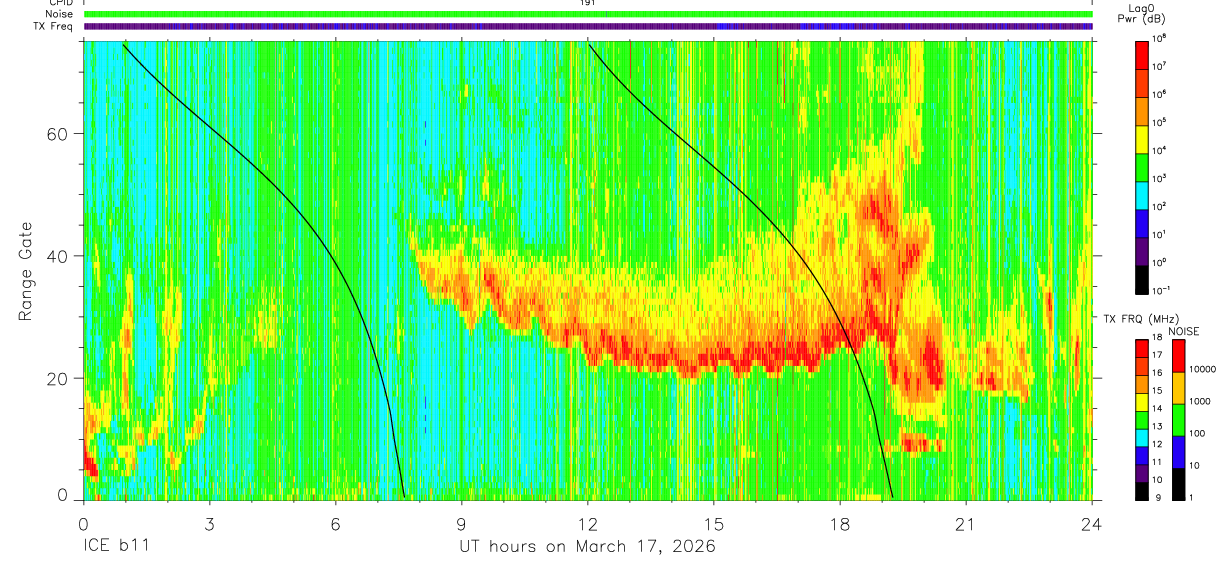Click the red segment of Lag0 Pwr color bar
This screenshot has width=1228, height=567.
point(1142,54)
